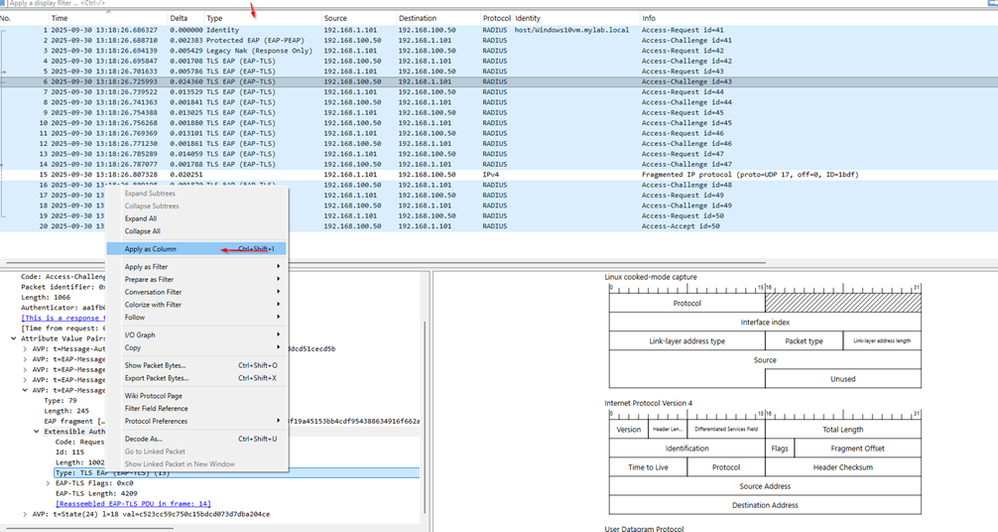Collapse the Extensible Authentication Protocol node
The image size is (998, 532).
tap(38, 431)
